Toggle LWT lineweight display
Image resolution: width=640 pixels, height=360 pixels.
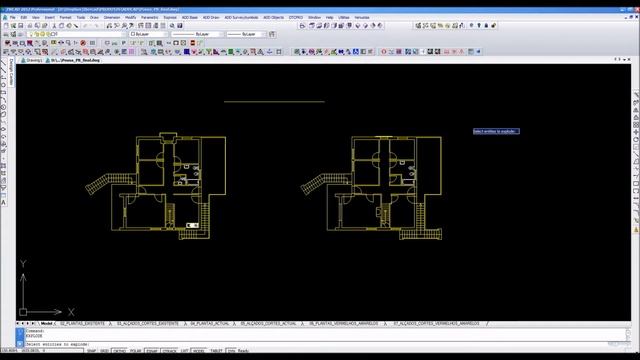pos(184,351)
